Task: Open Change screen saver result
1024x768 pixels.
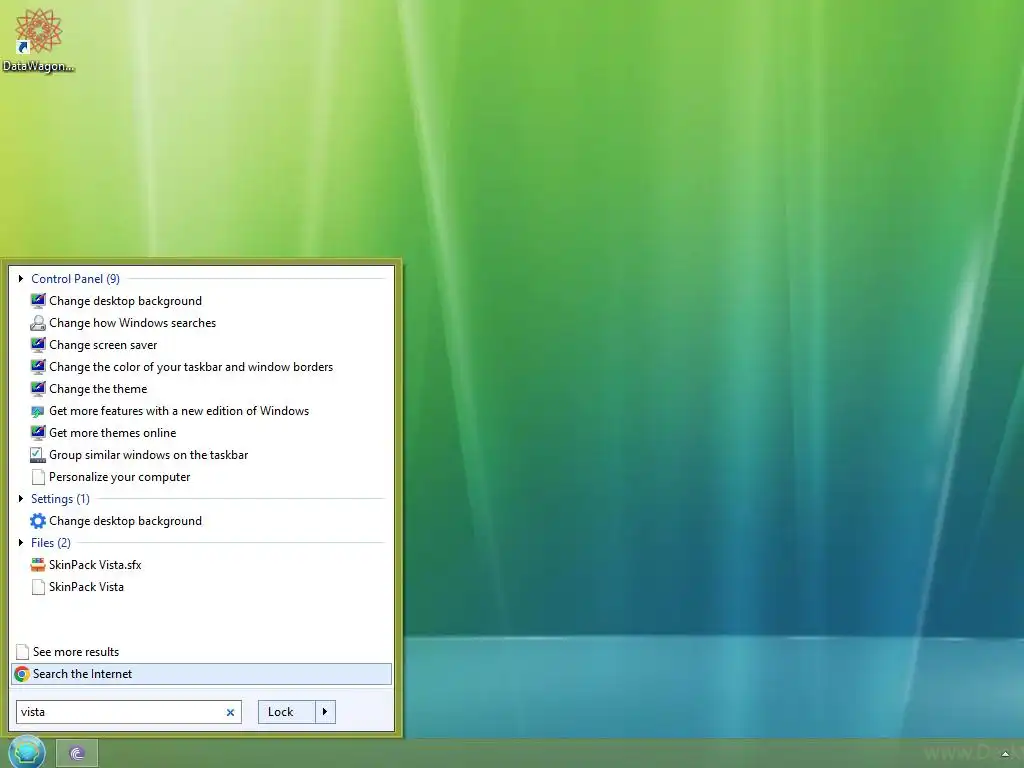Action: pyautogui.click(x=103, y=345)
